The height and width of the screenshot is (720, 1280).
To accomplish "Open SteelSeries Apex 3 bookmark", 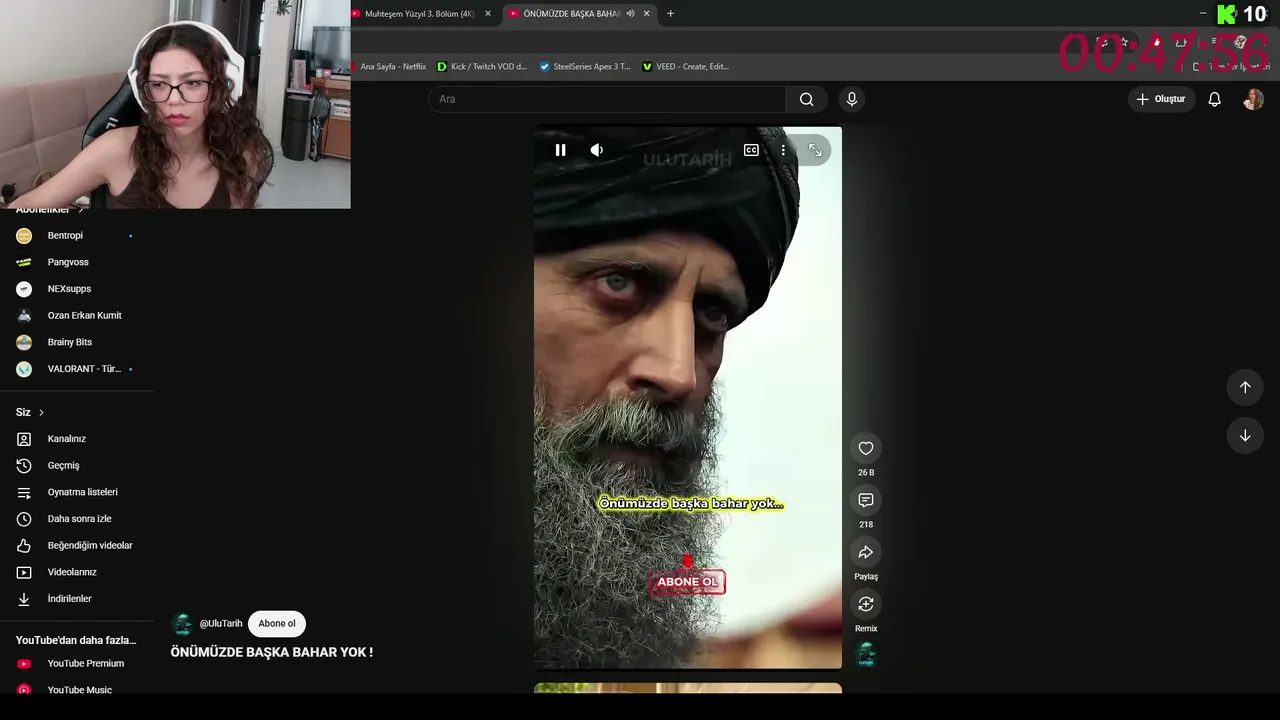I will (x=585, y=67).
